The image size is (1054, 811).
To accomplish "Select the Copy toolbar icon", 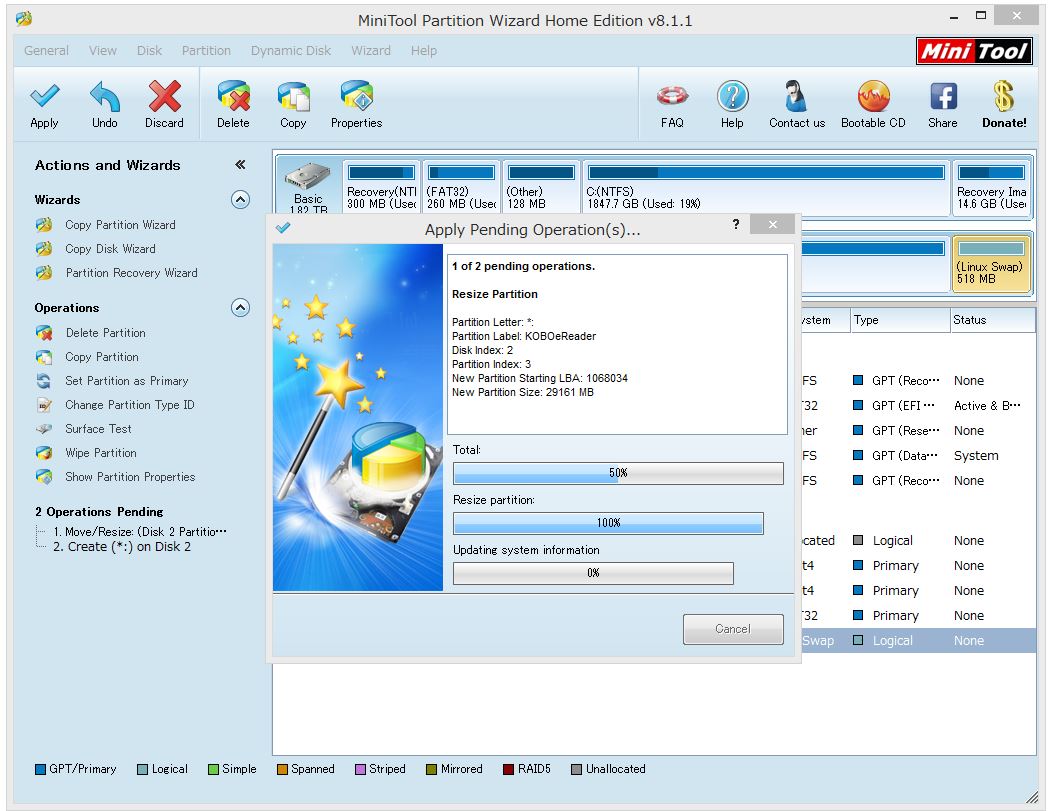I will (x=294, y=96).
